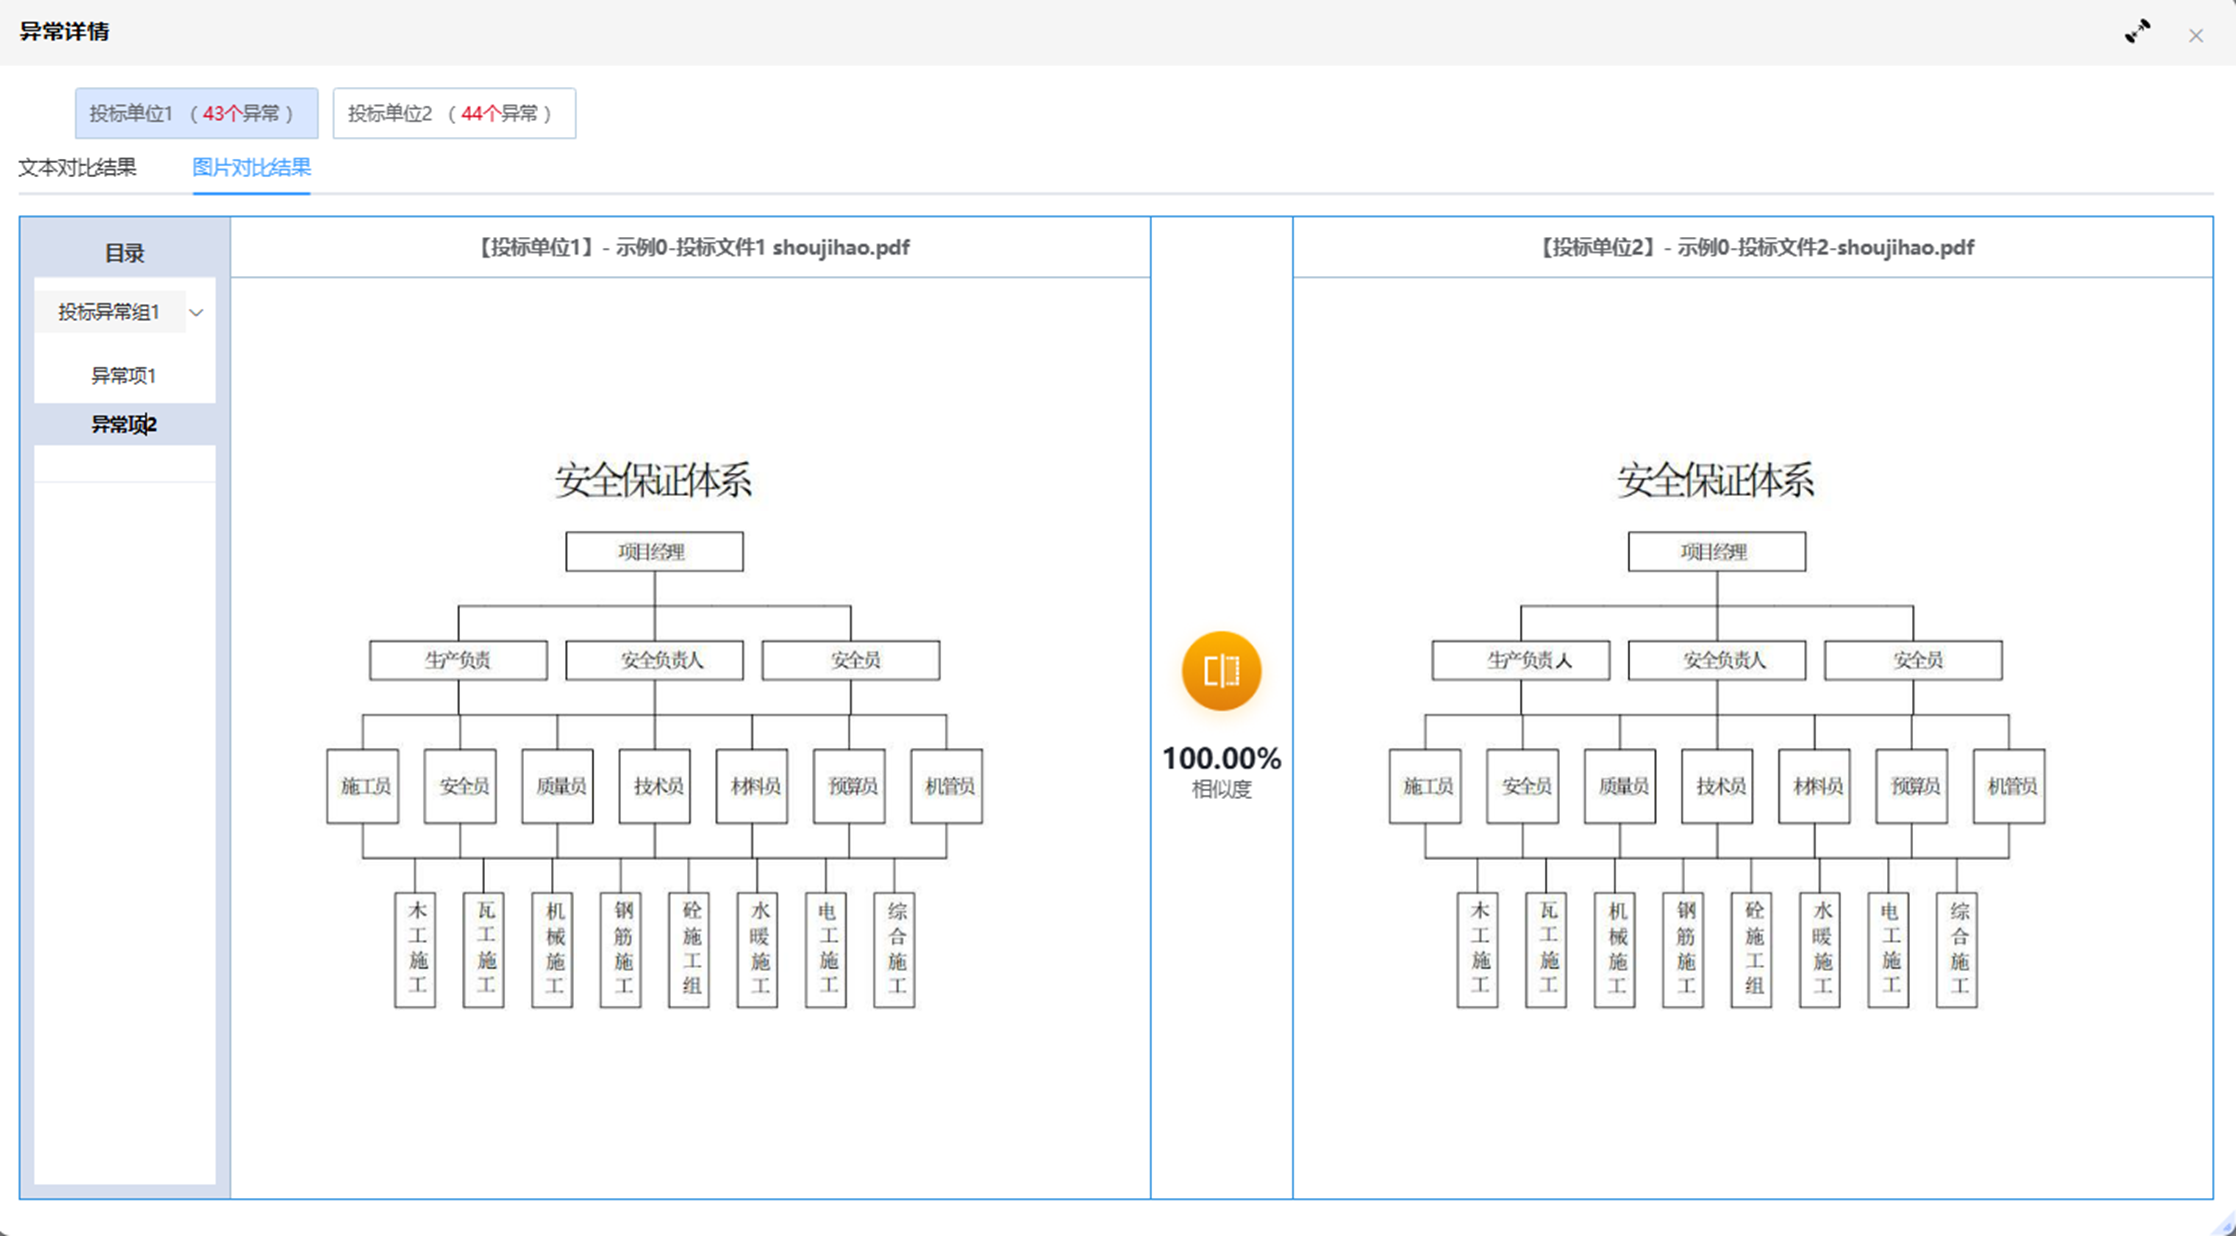This screenshot has height=1236, width=2236.
Task: Close the 异常详情 dialog
Action: (x=2196, y=36)
